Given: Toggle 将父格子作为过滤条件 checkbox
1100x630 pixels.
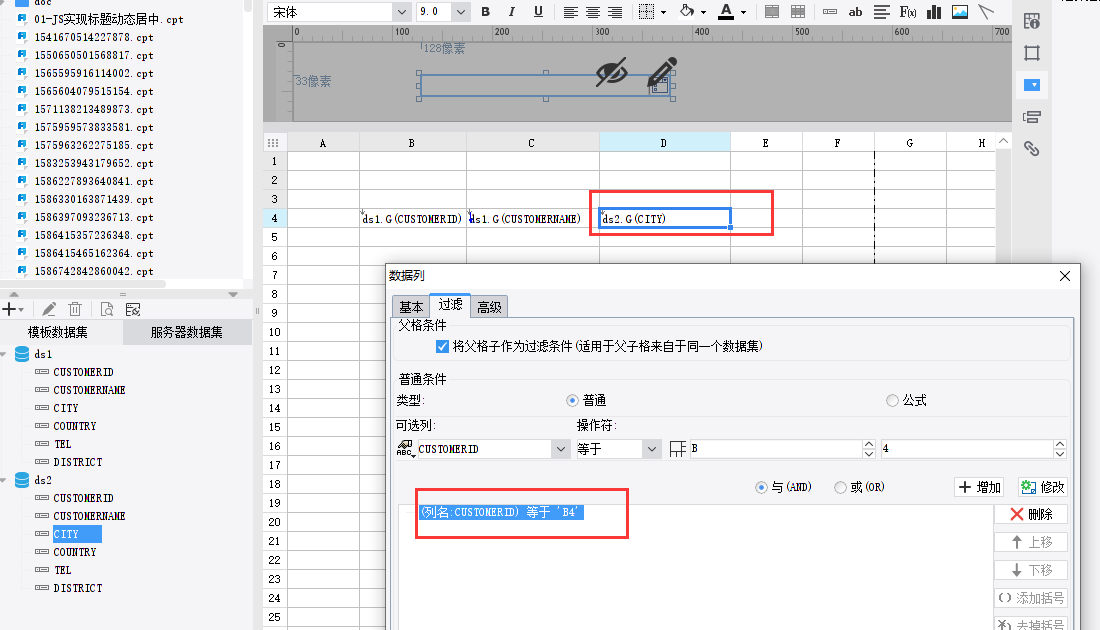Looking at the screenshot, I should pyautogui.click(x=442, y=346).
